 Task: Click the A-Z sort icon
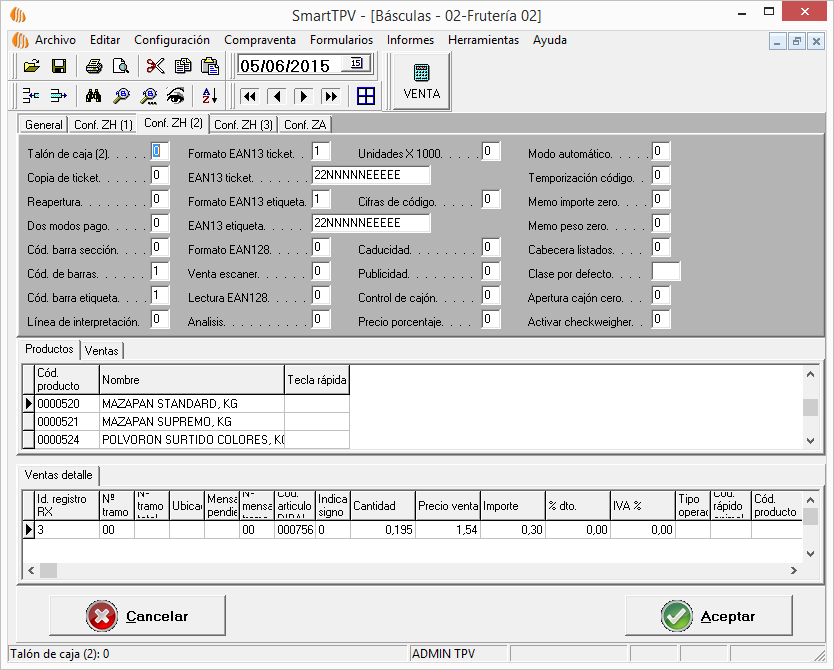210,96
